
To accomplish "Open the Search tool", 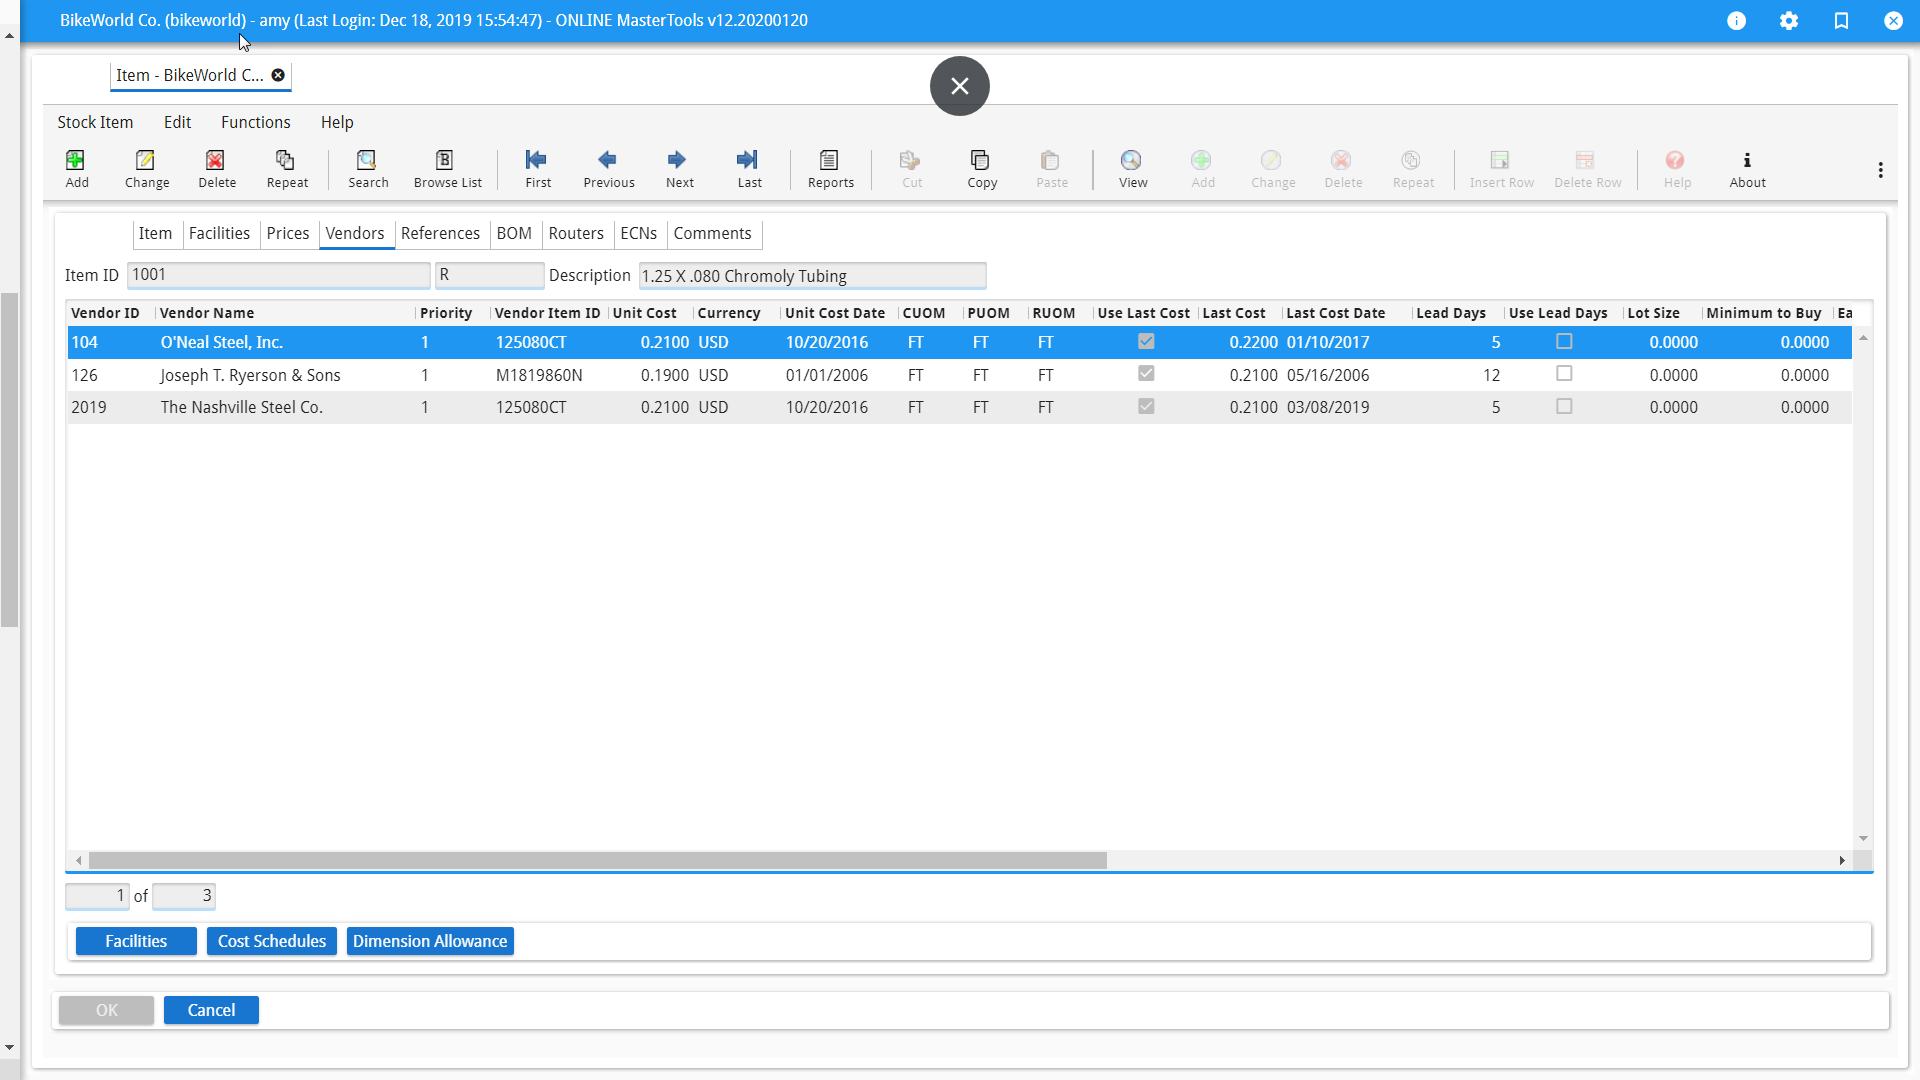I will click(367, 168).
